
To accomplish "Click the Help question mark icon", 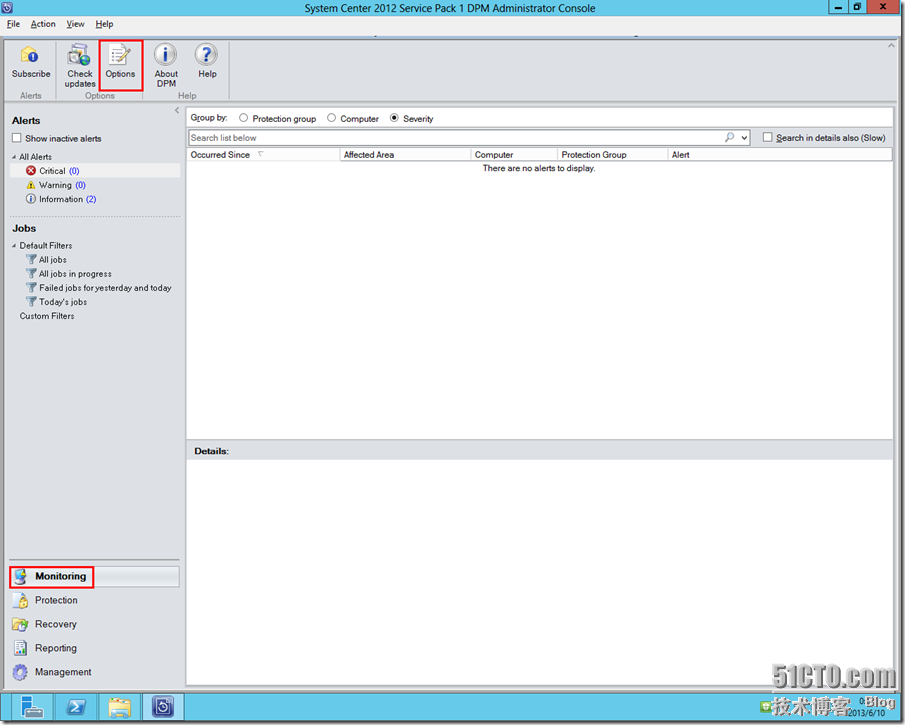I will pyautogui.click(x=206, y=54).
